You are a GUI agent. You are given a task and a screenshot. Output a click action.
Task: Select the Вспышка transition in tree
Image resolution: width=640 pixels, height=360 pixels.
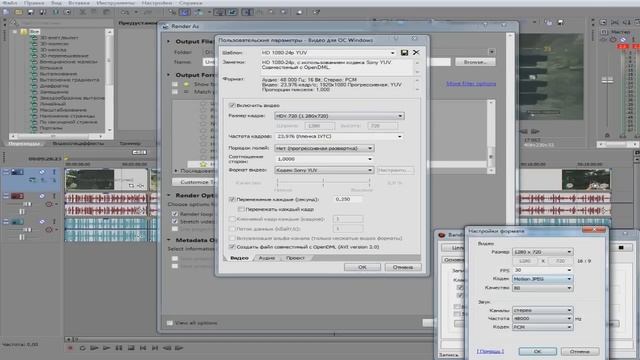click(51, 68)
